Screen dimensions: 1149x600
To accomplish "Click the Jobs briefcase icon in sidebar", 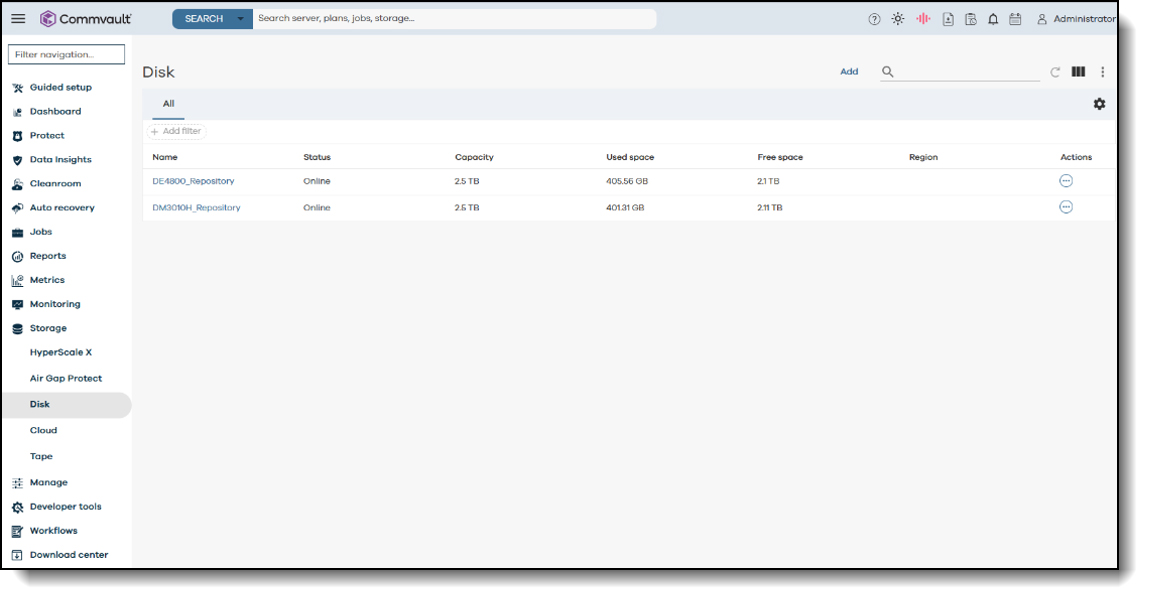I will 18,233.
